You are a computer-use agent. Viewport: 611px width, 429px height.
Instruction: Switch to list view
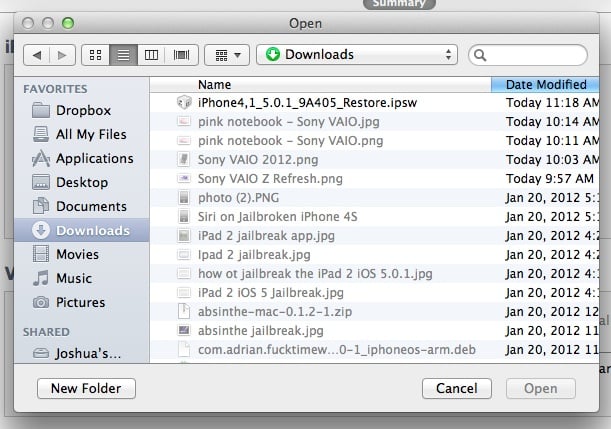click(124, 55)
